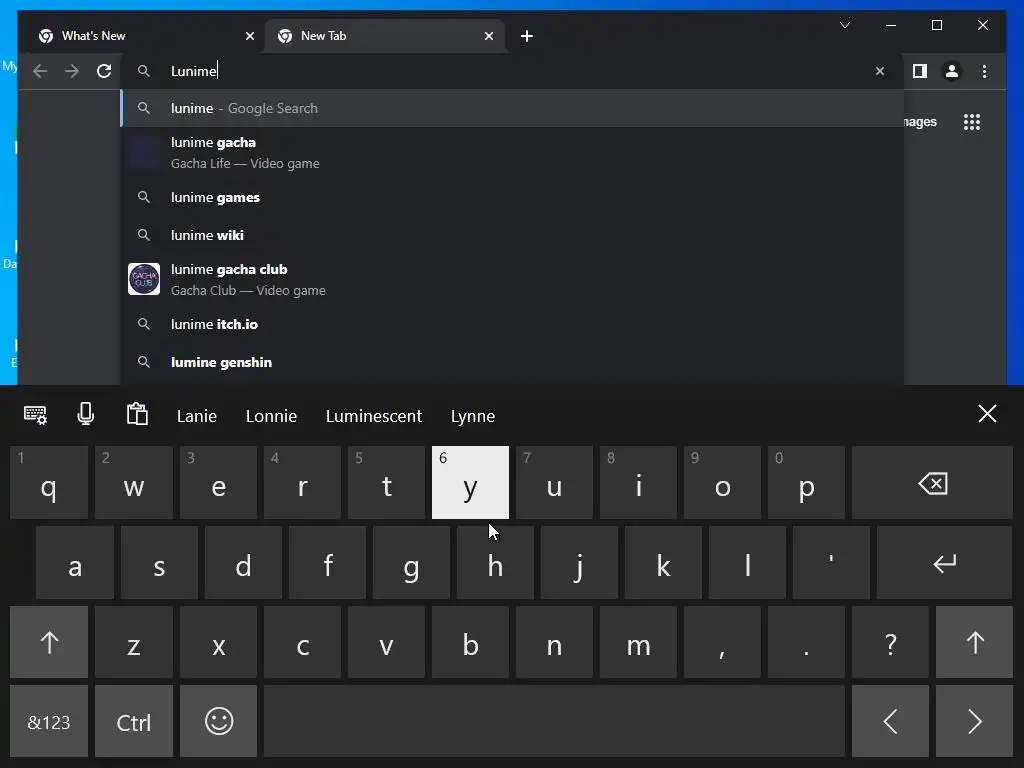
Task: Tap the e key
Action: [219, 483]
